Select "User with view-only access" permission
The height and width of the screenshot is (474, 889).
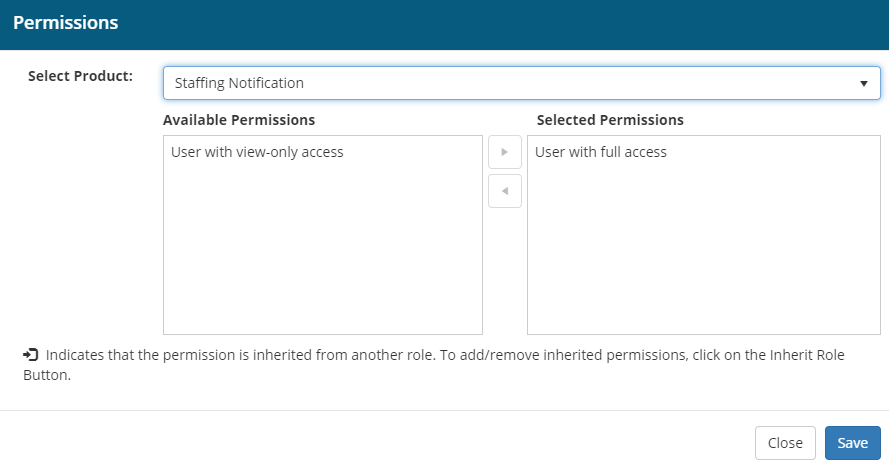click(257, 152)
